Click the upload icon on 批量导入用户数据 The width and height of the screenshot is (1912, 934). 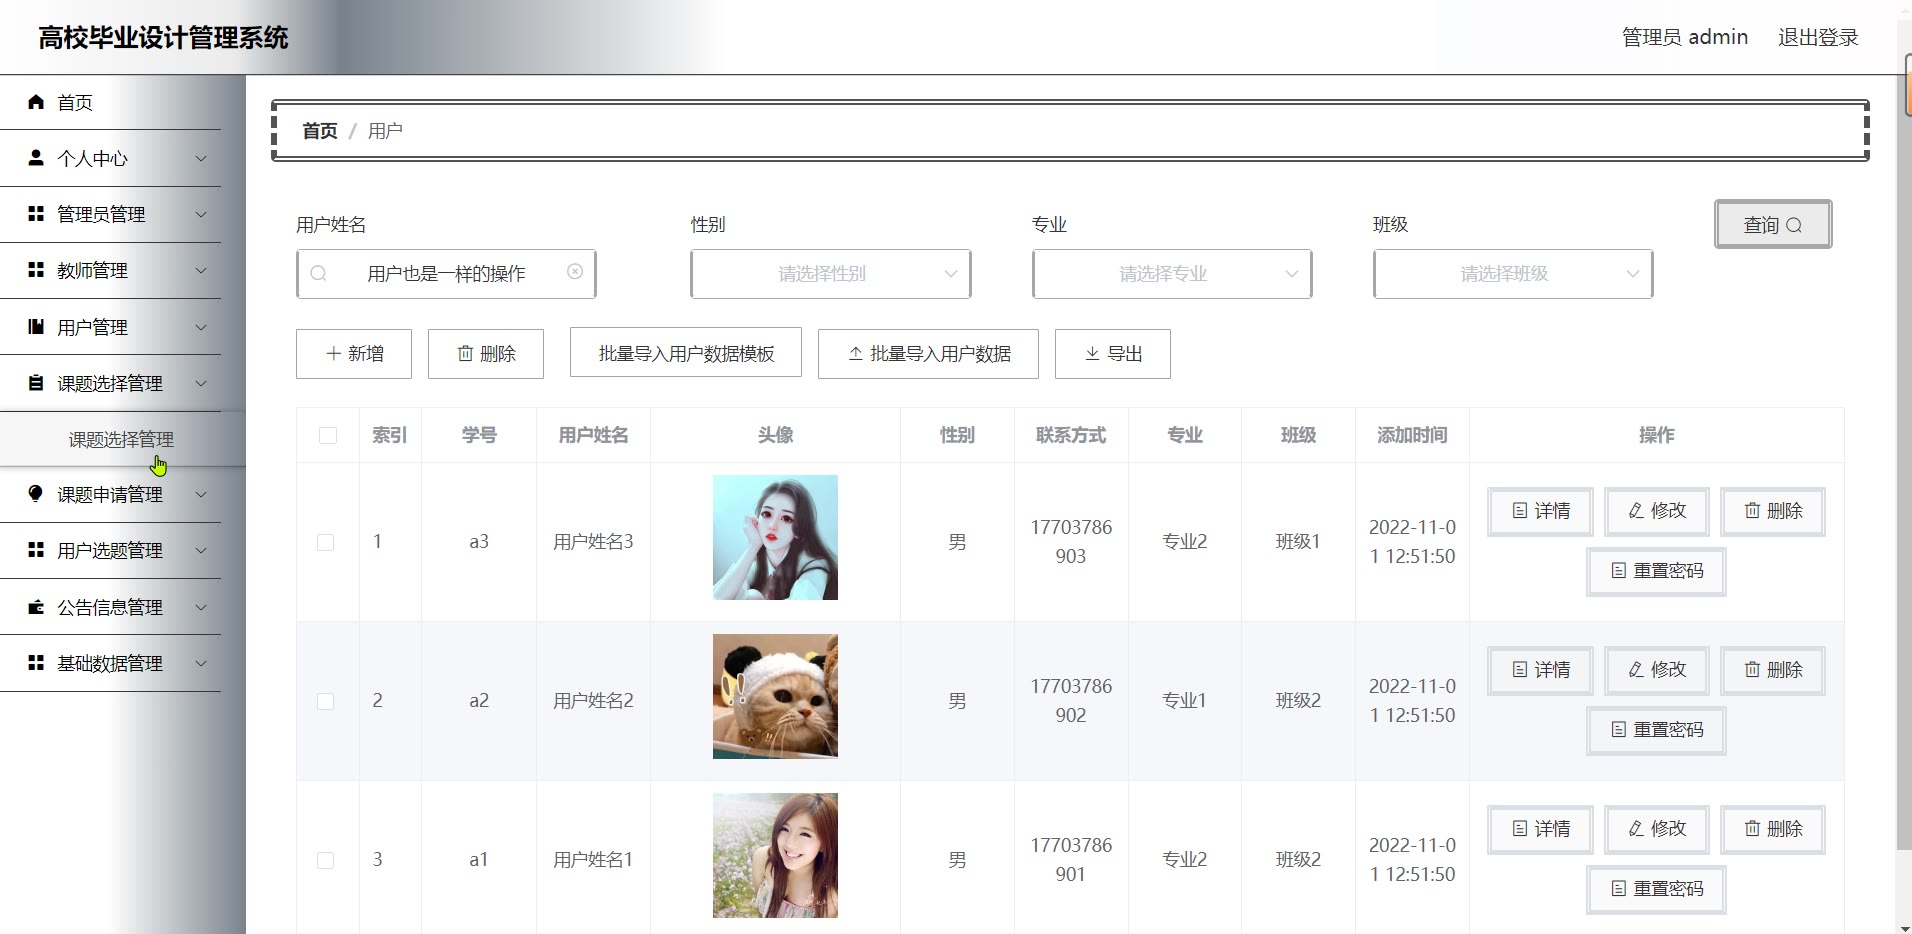coord(856,354)
